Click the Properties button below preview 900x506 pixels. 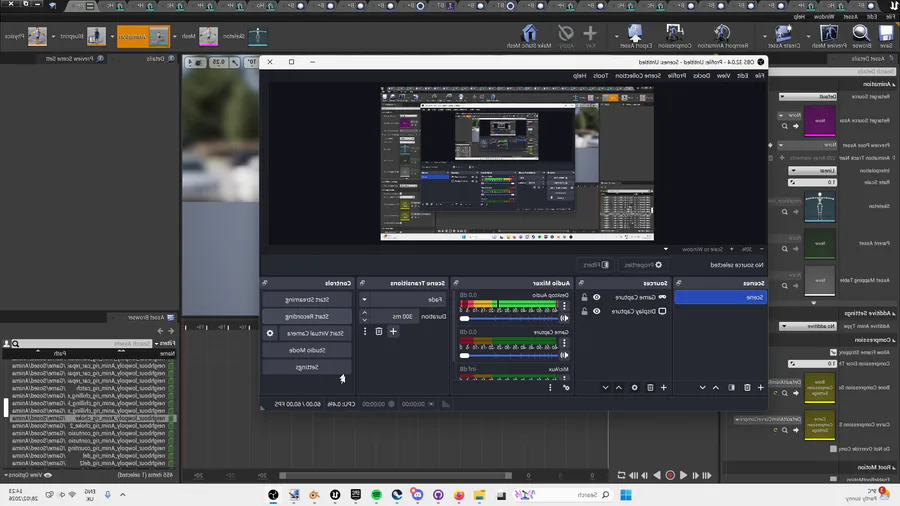click(643, 265)
